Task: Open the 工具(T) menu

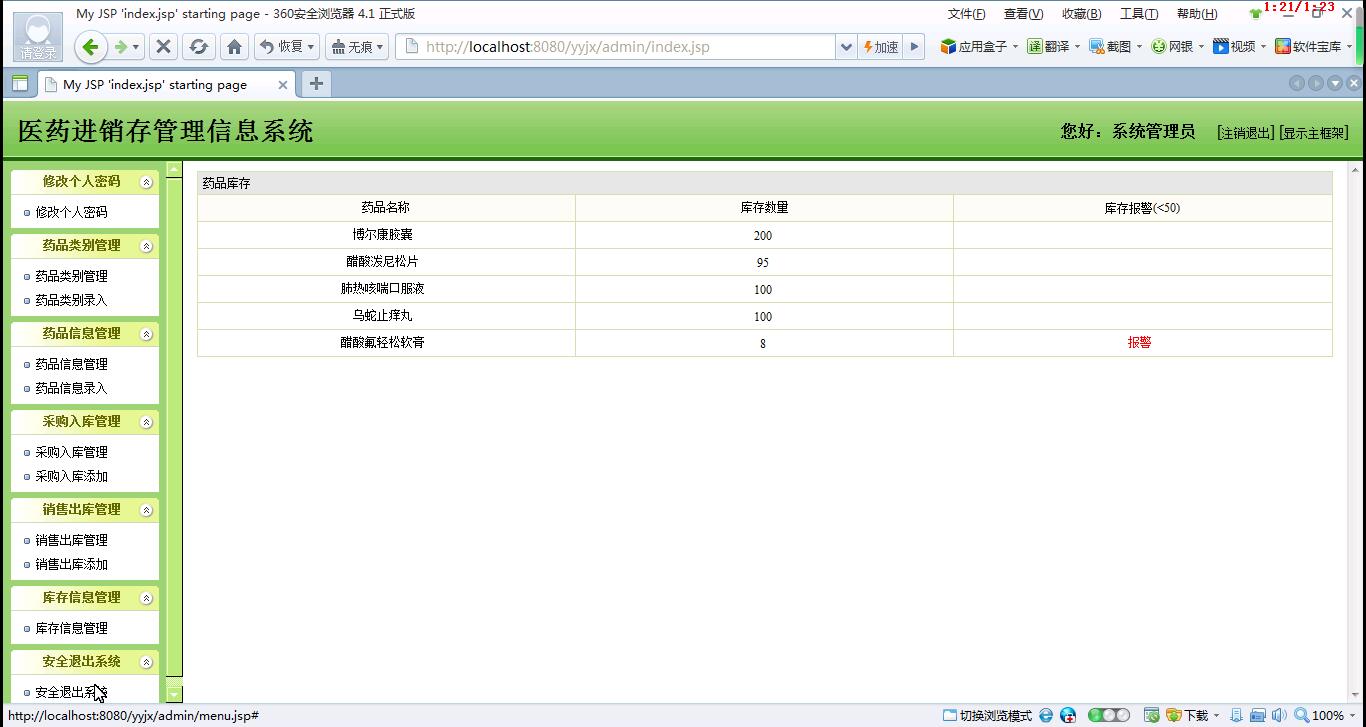Action: click(x=1138, y=14)
